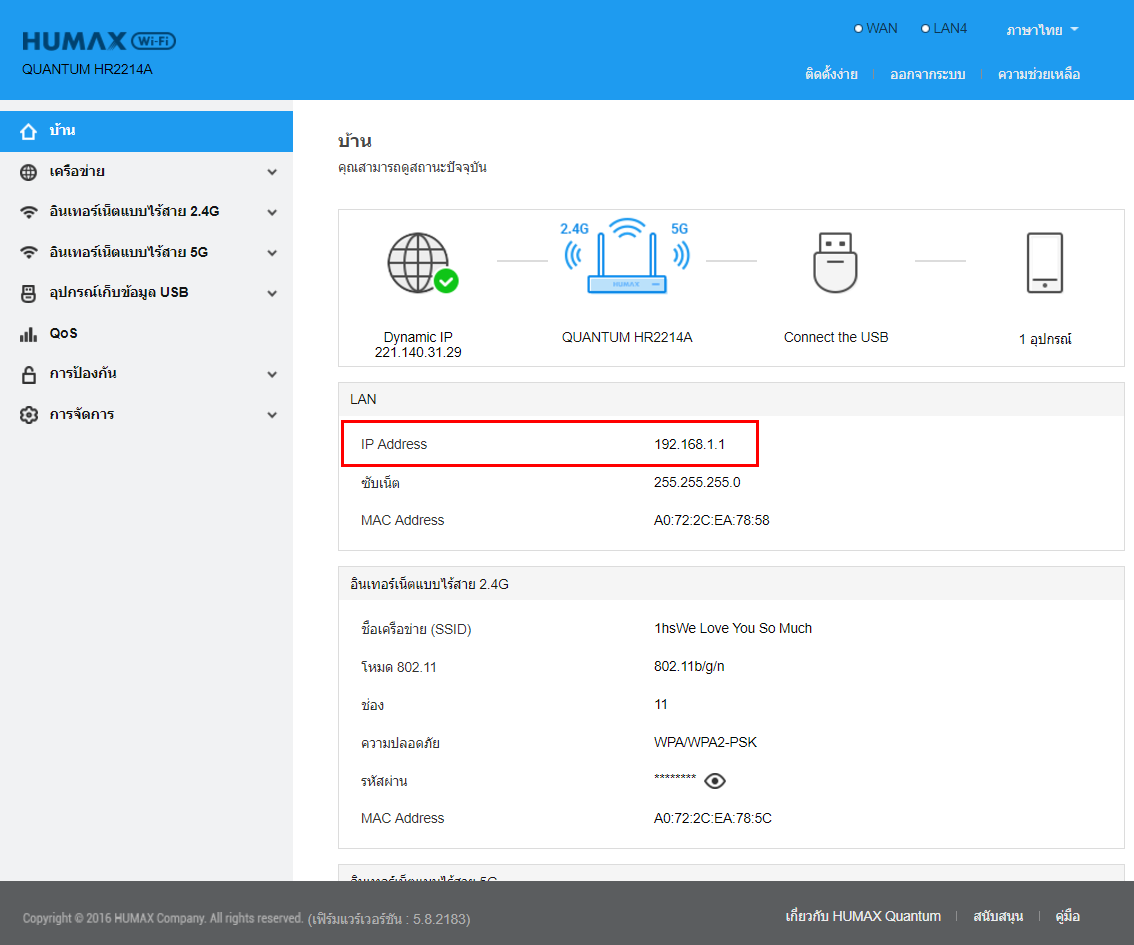1134x945 pixels.
Task: Click the LAN4 status indicator dot
Action: tap(925, 29)
